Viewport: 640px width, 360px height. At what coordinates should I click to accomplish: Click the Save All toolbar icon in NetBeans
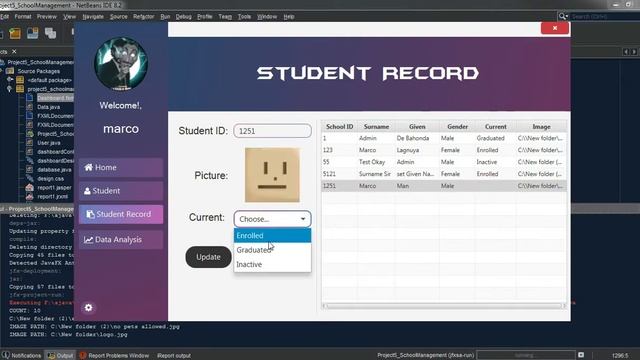tap(51, 33)
